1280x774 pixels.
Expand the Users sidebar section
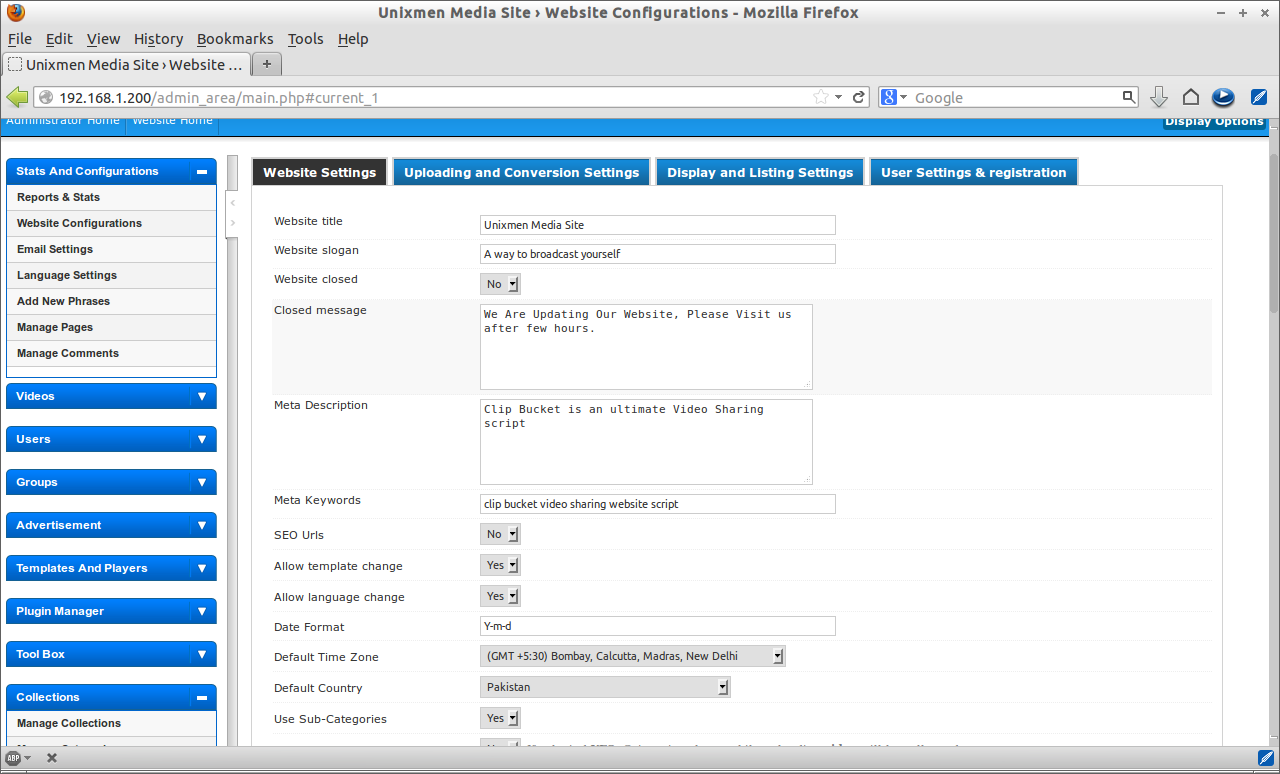202,439
